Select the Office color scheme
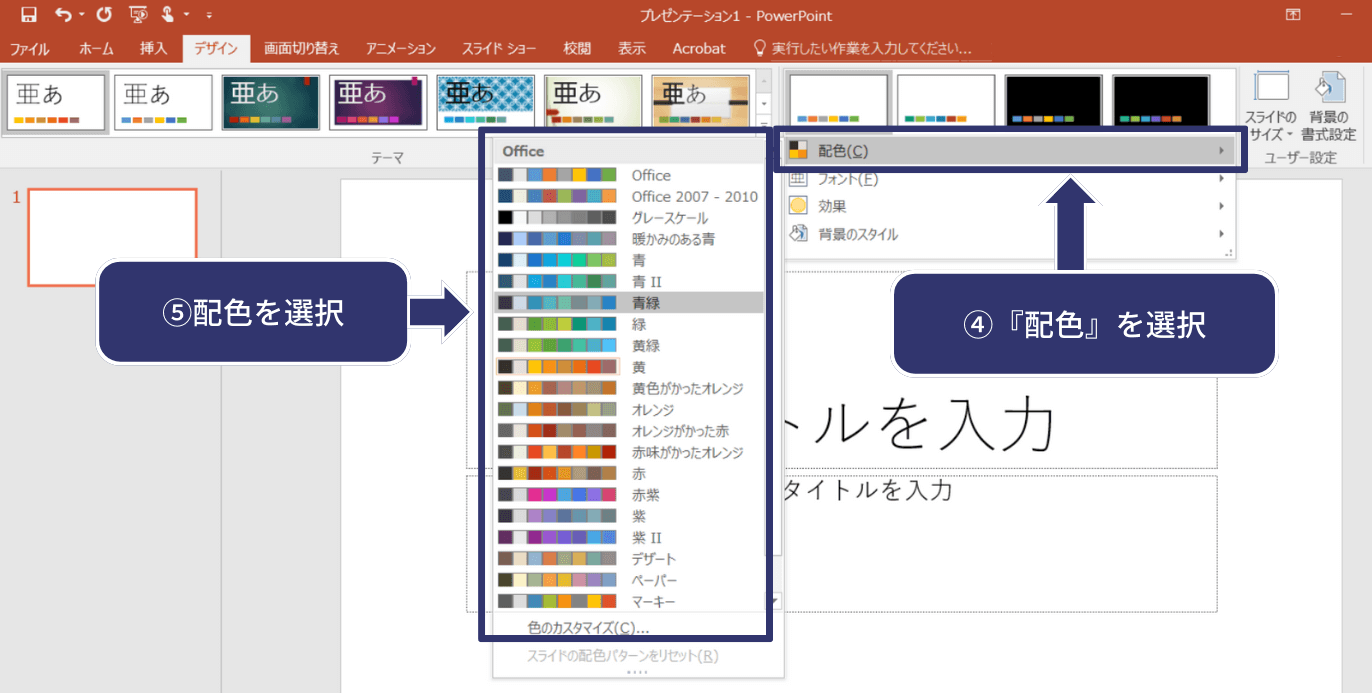 coord(630,175)
